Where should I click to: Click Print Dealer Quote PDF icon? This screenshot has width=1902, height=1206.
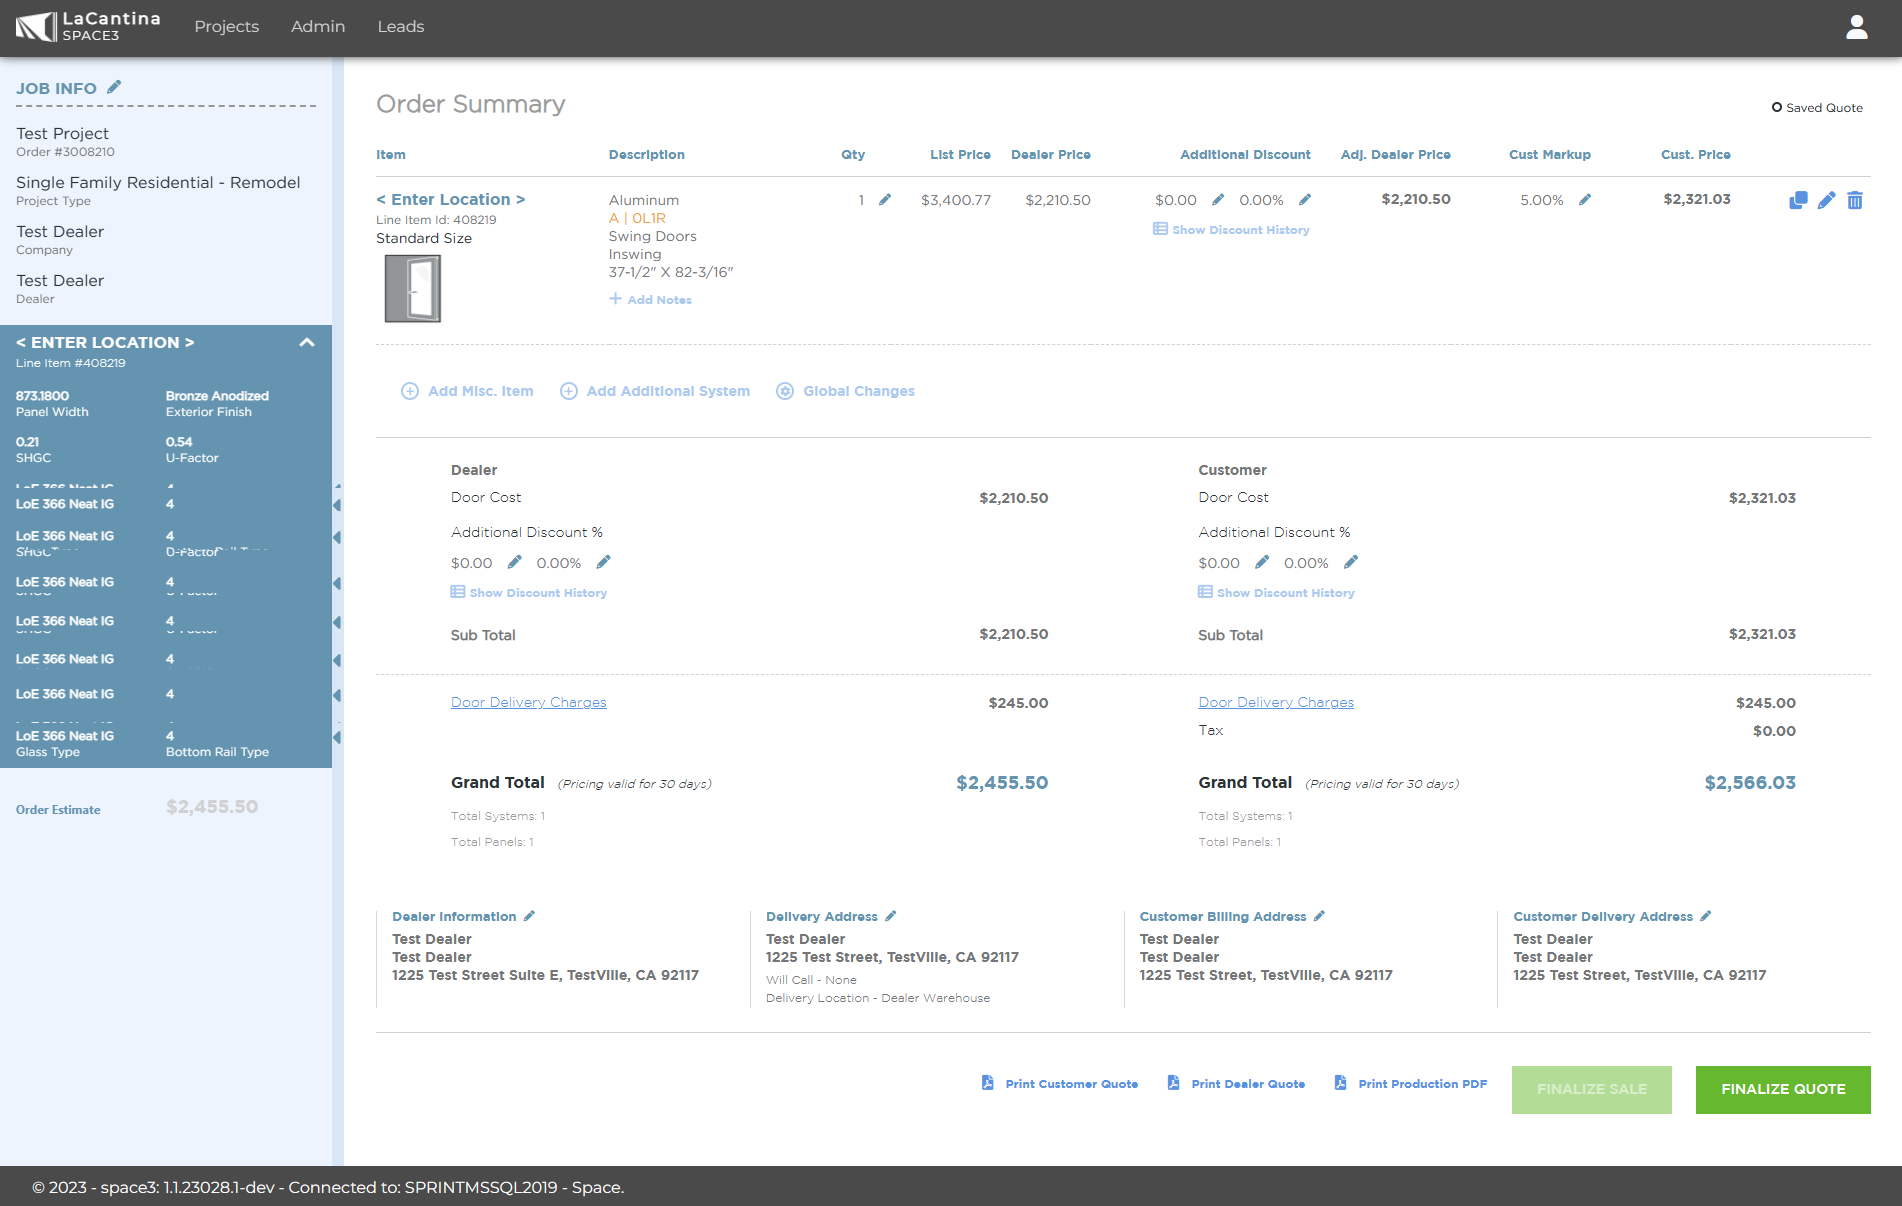point(1173,1083)
